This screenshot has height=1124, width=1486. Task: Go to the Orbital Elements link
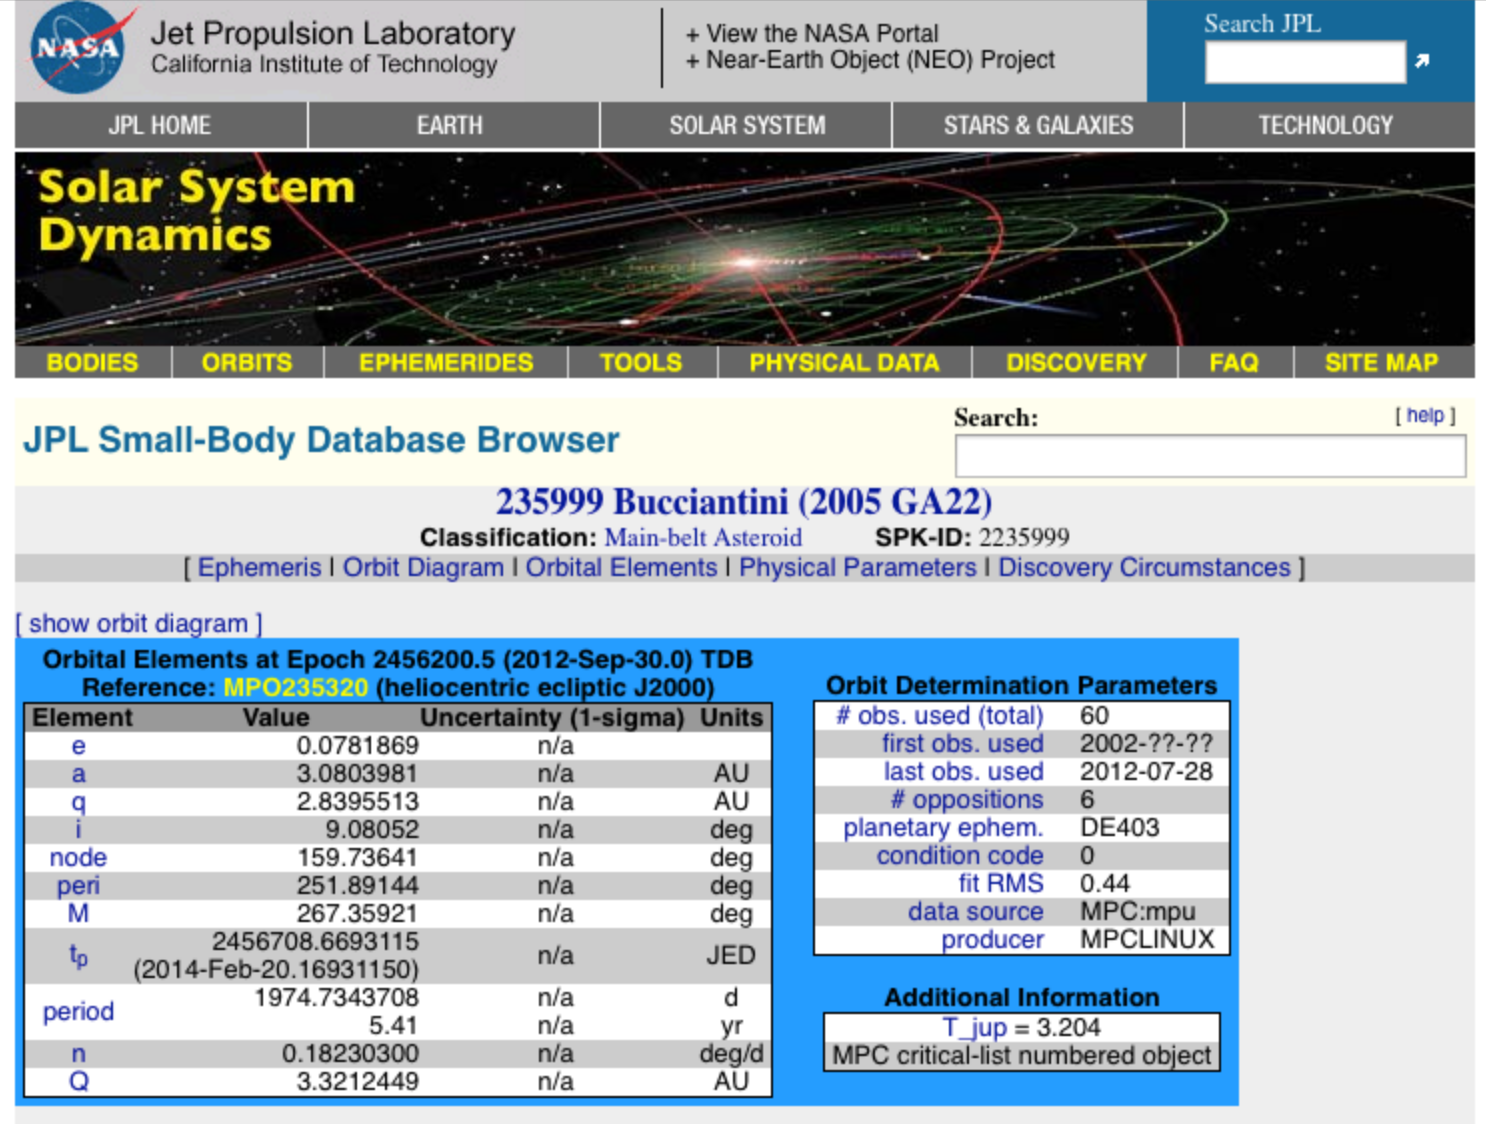pos(621,567)
